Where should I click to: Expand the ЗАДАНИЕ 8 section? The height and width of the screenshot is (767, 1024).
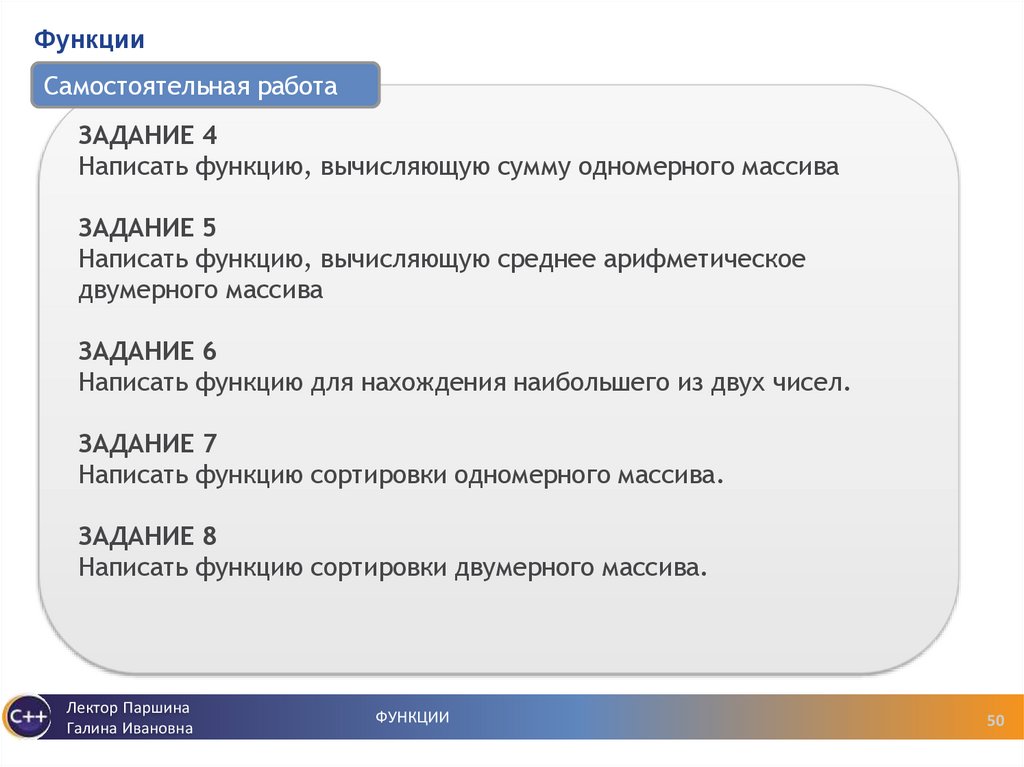point(147,533)
